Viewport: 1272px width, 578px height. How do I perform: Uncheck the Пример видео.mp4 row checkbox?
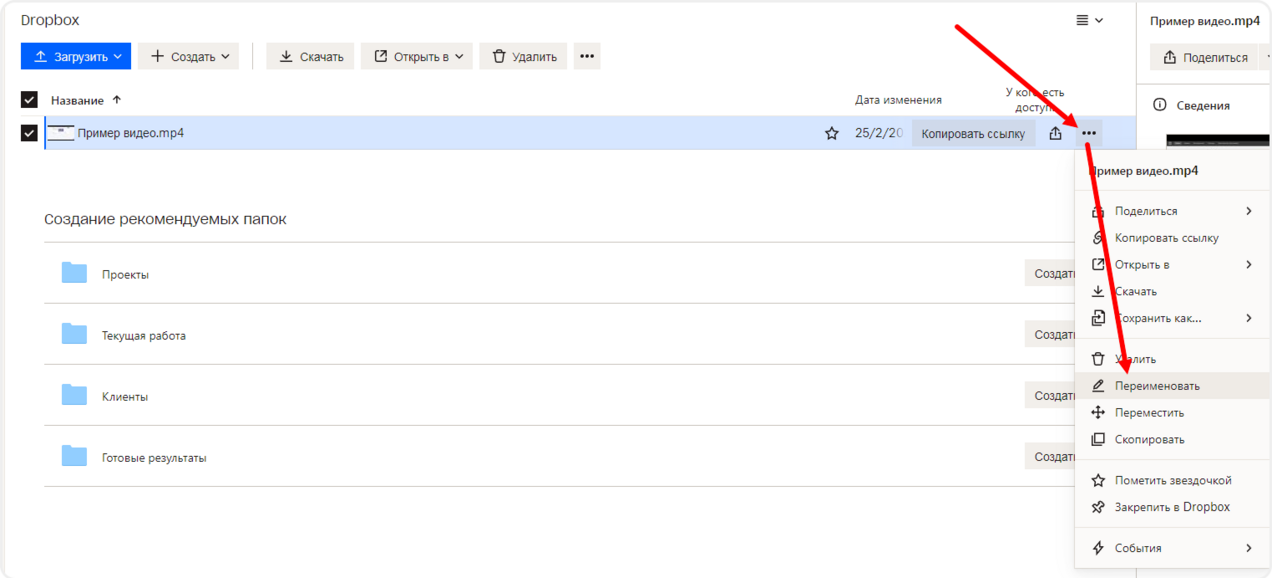[x=29, y=133]
